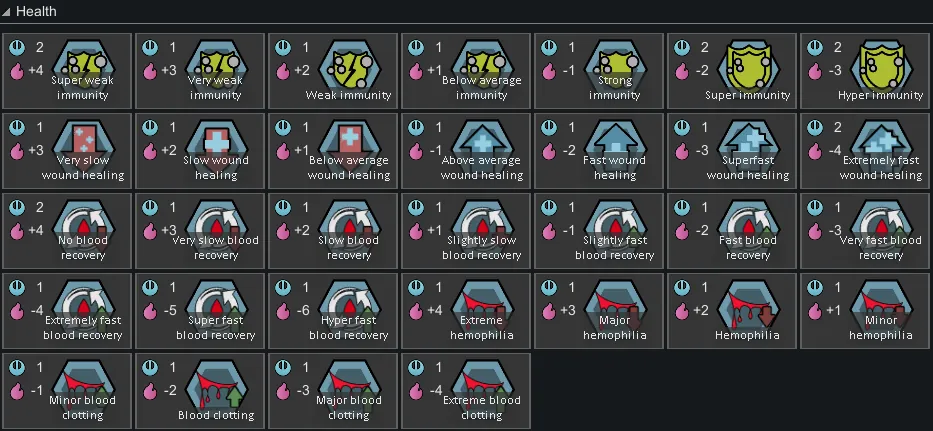Image resolution: width=933 pixels, height=431 pixels.
Task: Pick the Blood clotting gene icon
Action: coord(216,385)
